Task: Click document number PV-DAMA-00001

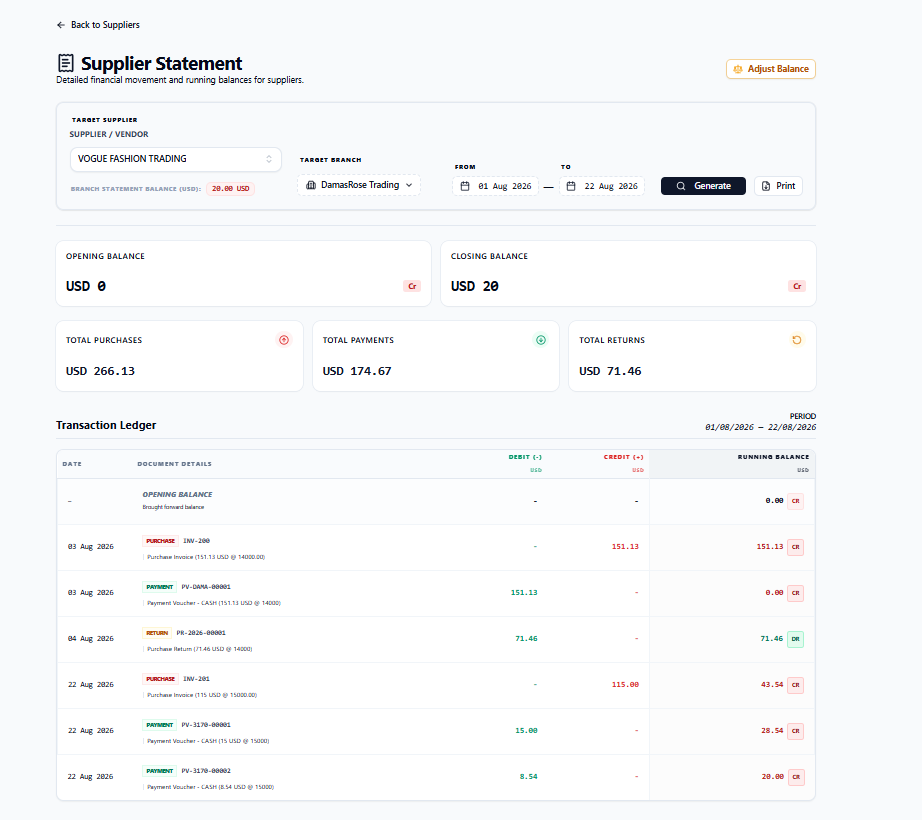Action: click(x=206, y=587)
